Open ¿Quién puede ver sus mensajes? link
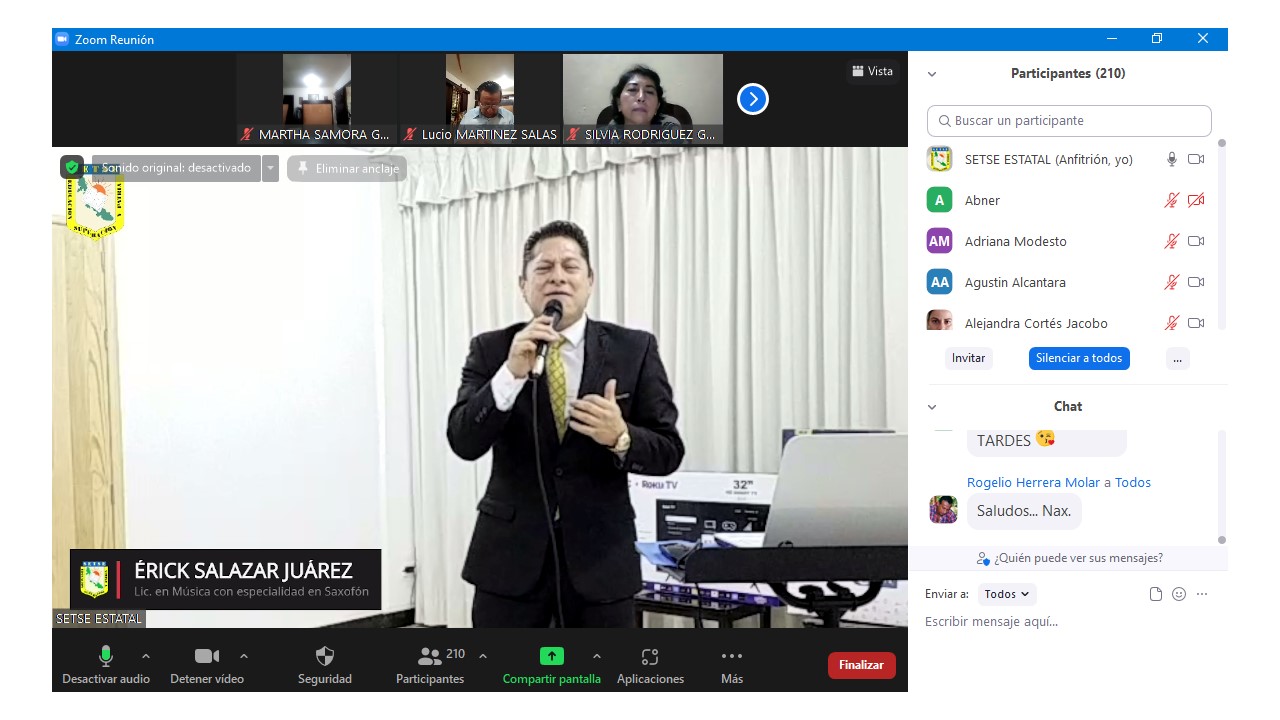Screen dimensions: 1280x720 (1070, 558)
